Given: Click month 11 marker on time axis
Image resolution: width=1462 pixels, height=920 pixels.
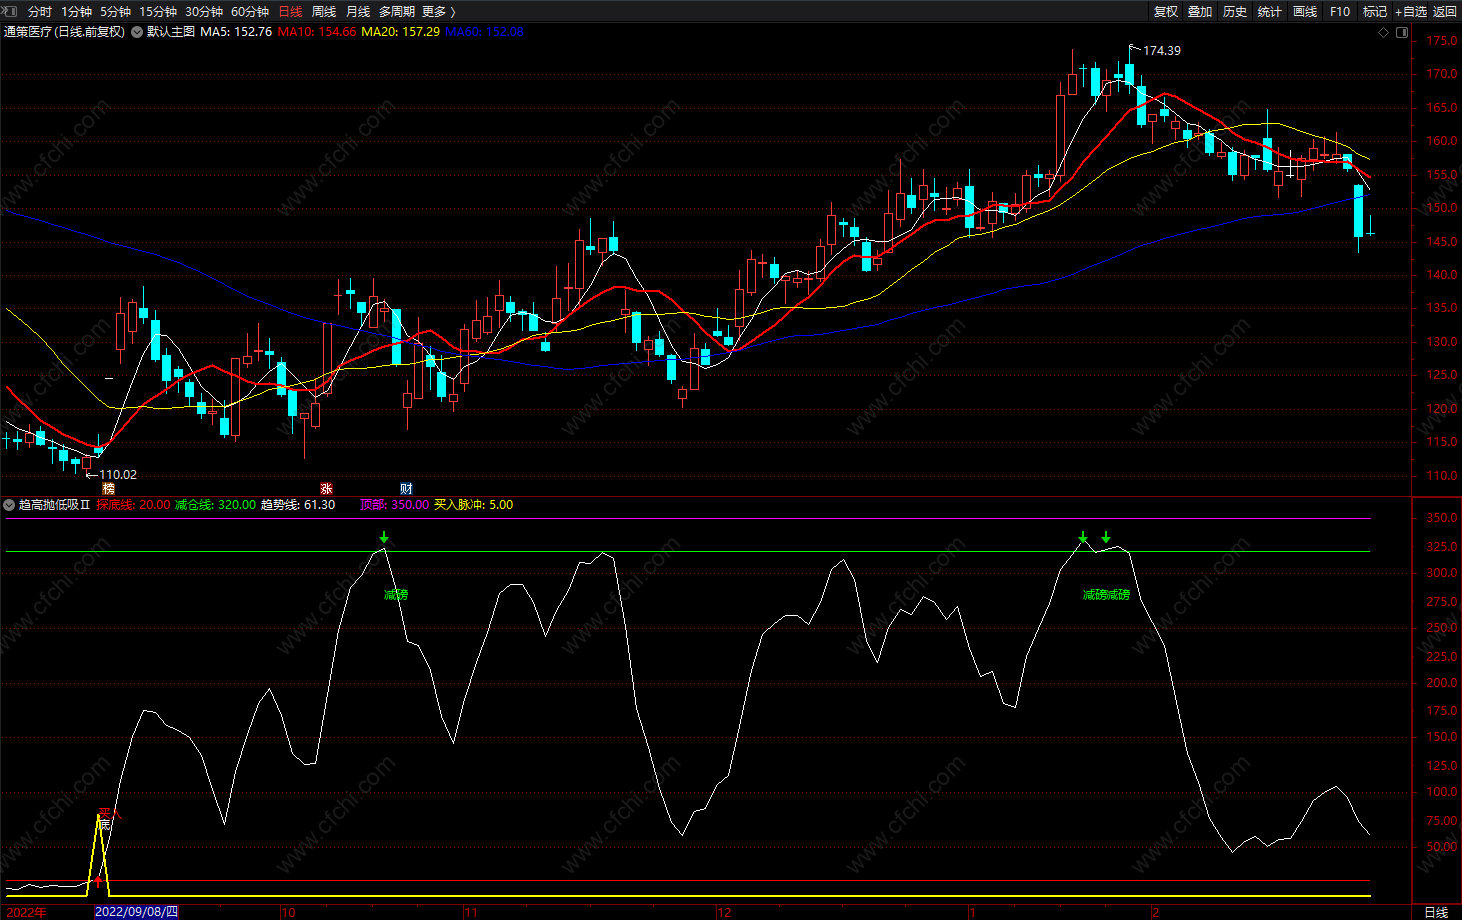Looking at the screenshot, I should click(x=471, y=912).
